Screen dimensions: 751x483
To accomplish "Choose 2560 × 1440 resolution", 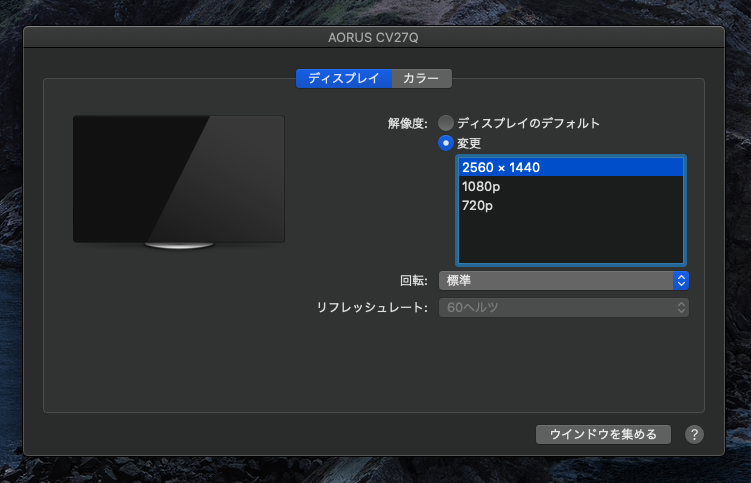I will tap(571, 167).
